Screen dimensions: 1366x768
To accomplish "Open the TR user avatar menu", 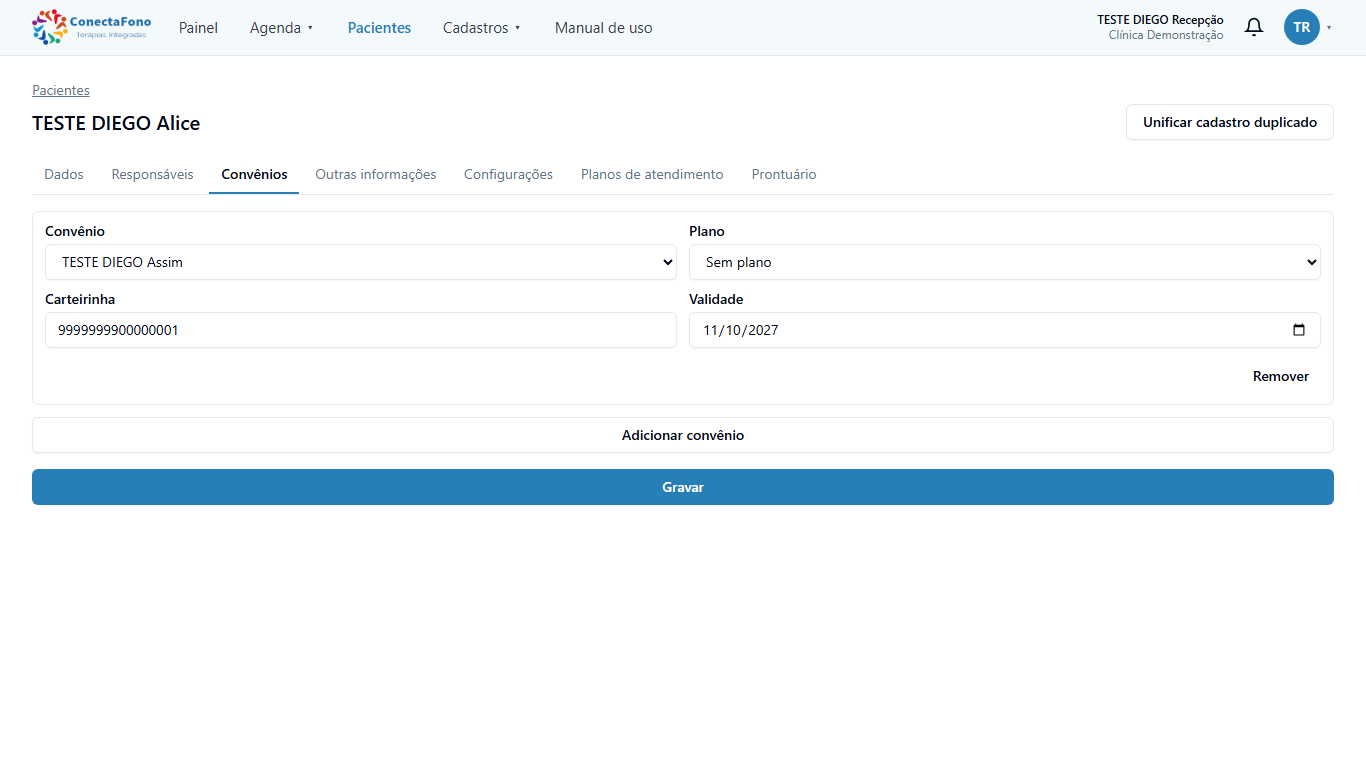I will [1302, 27].
